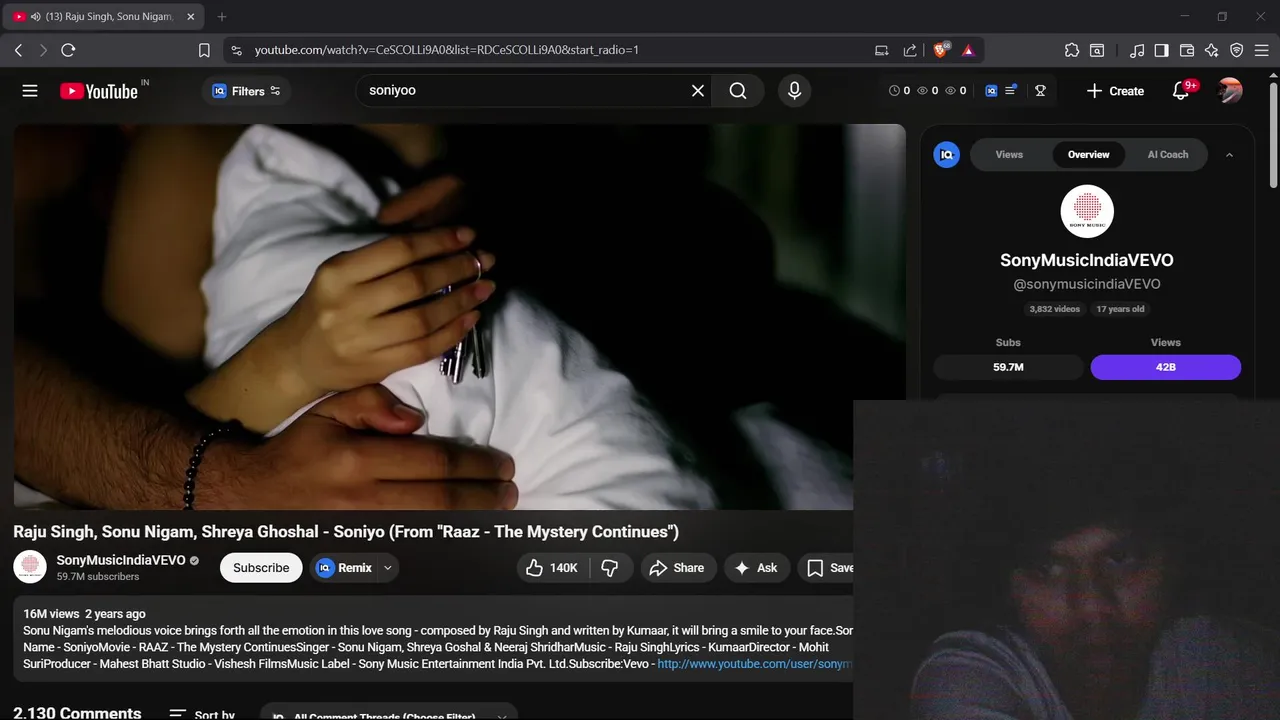Image resolution: width=1280 pixels, height=720 pixels.
Task: Reload the current page
Action: coord(68,50)
